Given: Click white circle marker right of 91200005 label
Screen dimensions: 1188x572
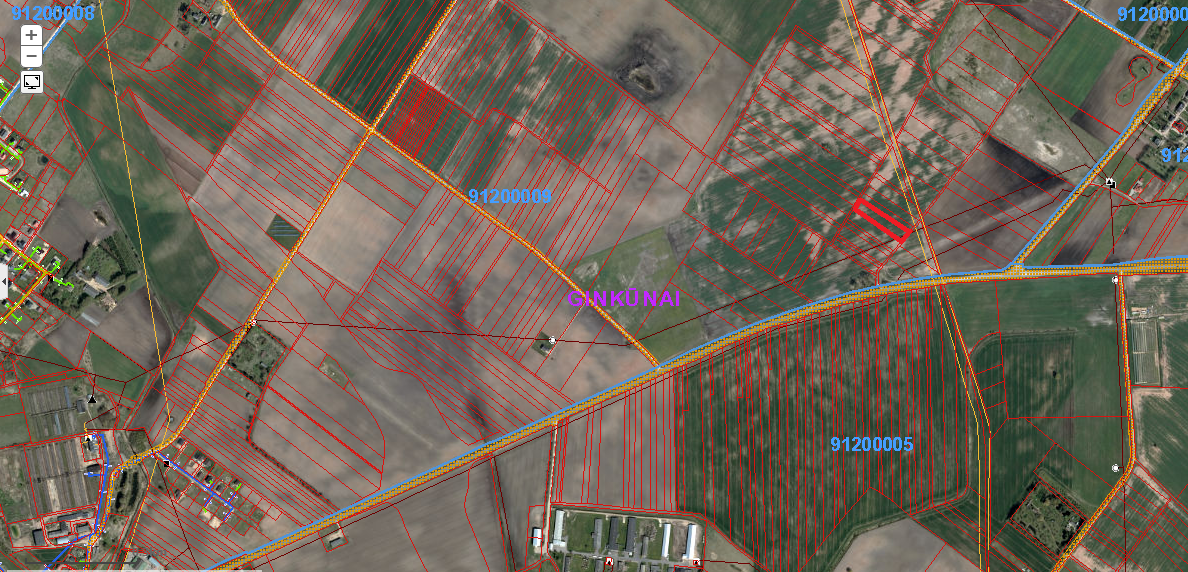Looking at the screenshot, I should [x=1116, y=468].
